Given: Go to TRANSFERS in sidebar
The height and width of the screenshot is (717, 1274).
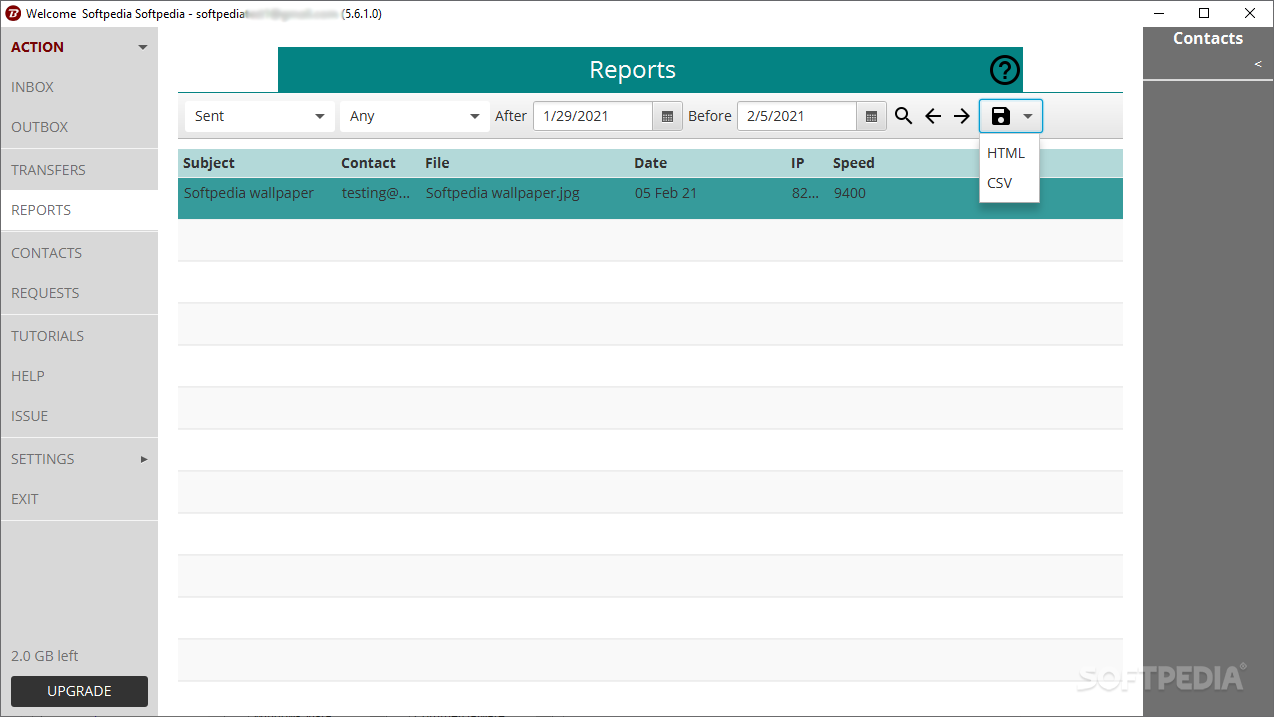Looking at the screenshot, I should click(79, 170).
